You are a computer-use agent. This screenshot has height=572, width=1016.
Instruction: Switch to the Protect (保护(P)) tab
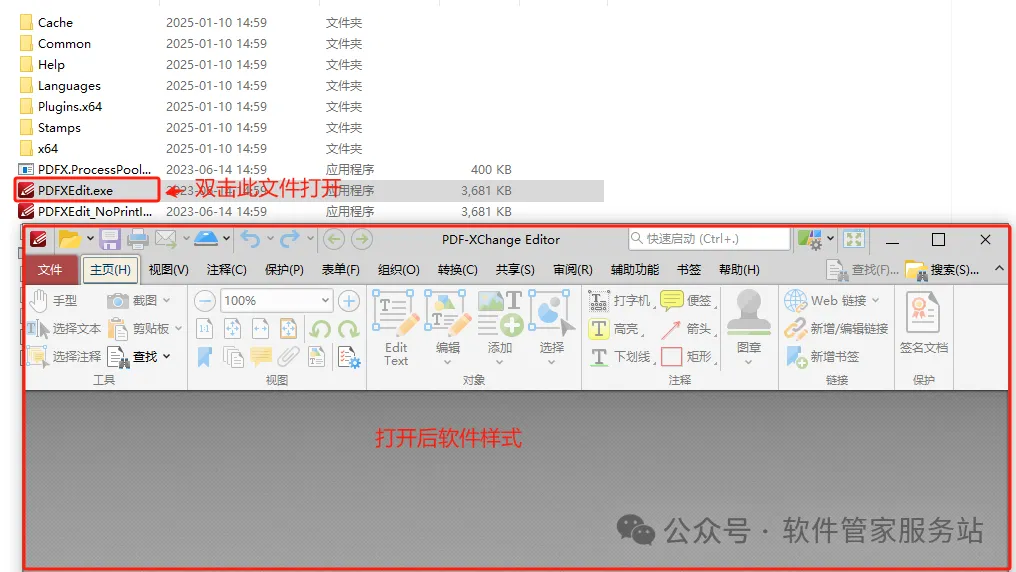[284, 269]
